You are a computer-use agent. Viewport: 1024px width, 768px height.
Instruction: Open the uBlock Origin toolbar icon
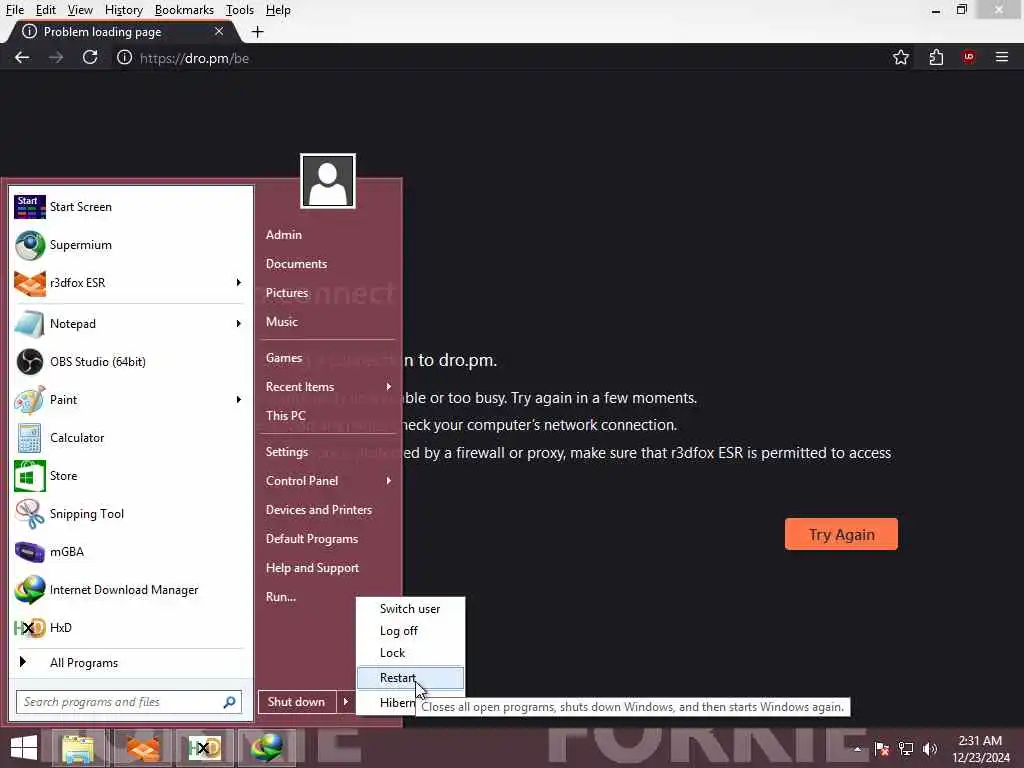(968, 57)
